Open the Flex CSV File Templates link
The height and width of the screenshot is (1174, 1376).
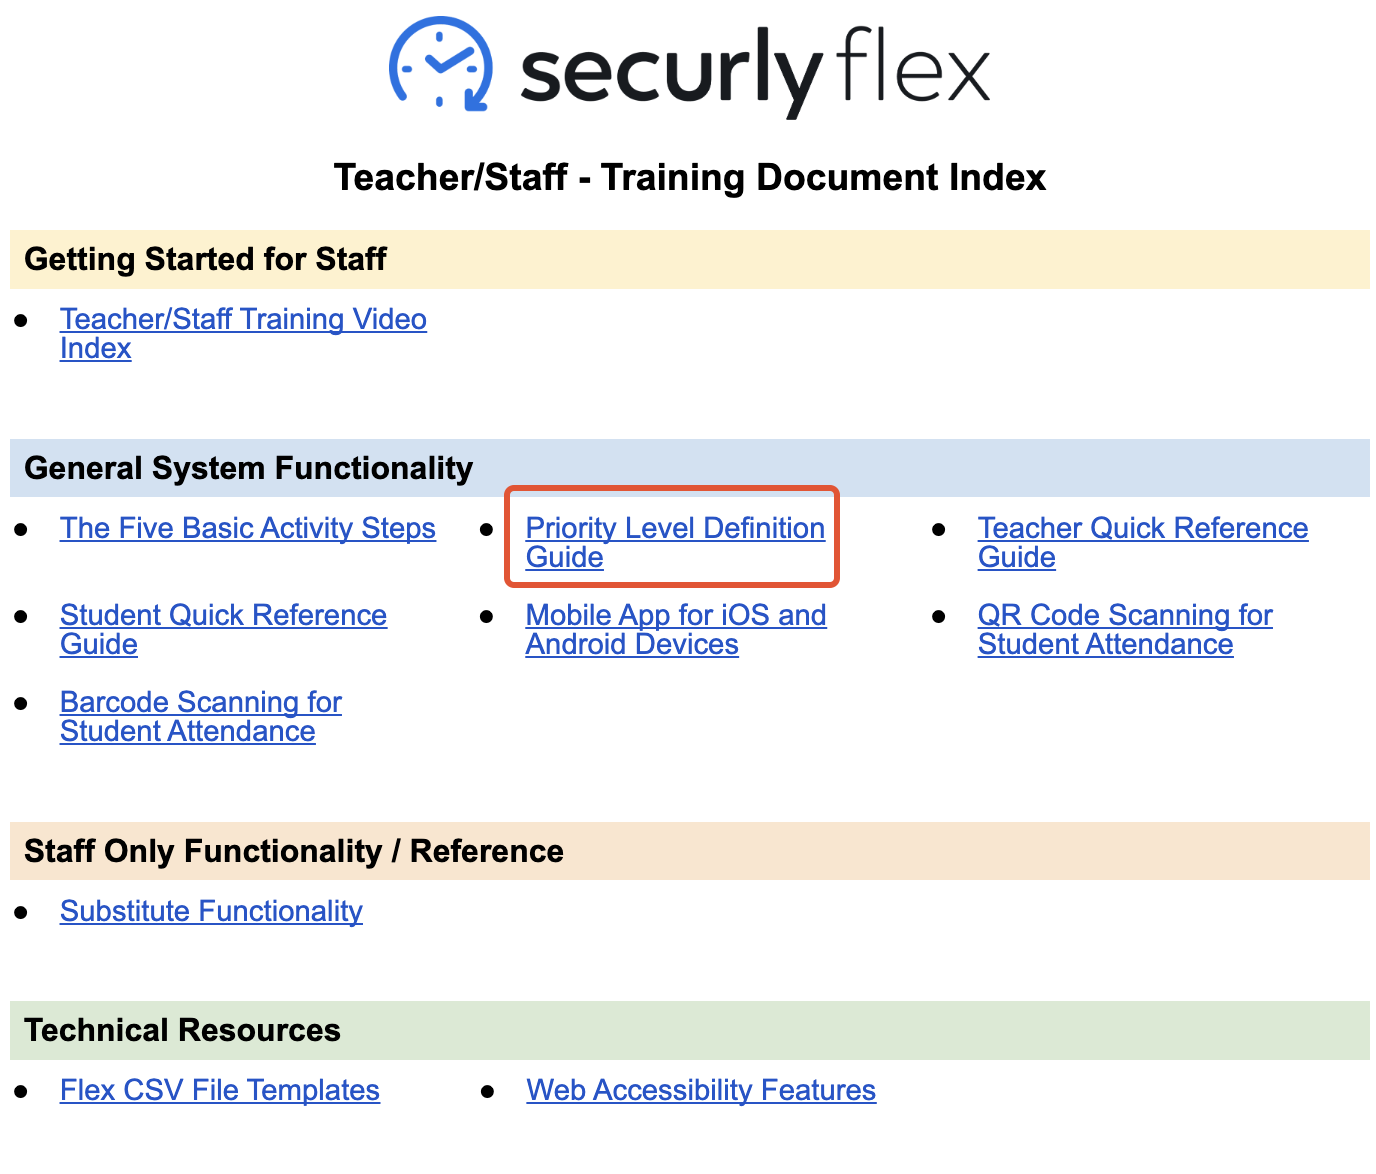pyautogui.click(x=220, y=1090)
